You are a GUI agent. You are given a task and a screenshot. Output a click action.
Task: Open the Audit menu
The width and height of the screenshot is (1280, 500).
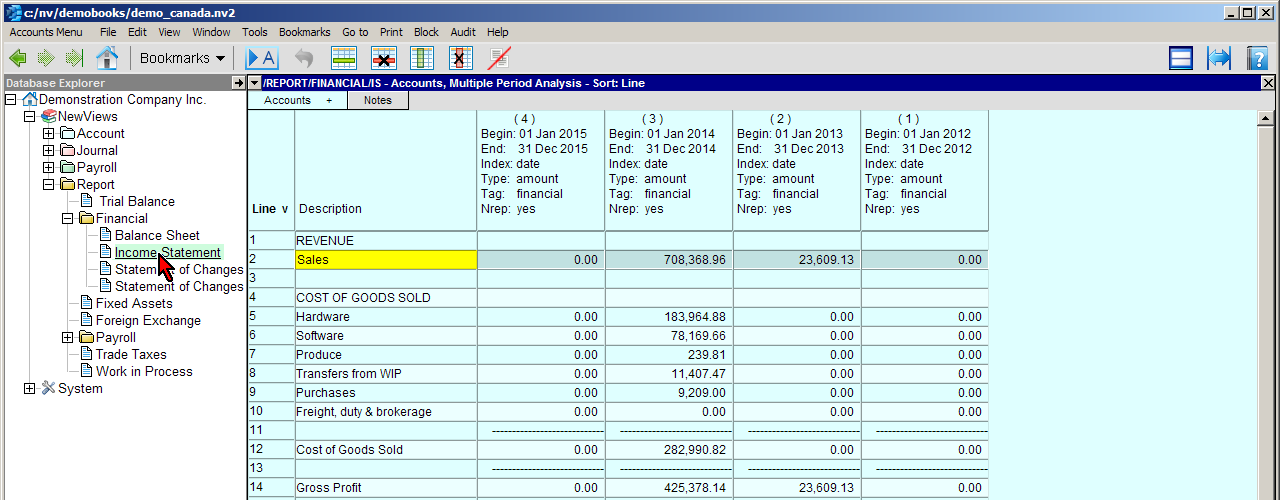pos(462,32)
